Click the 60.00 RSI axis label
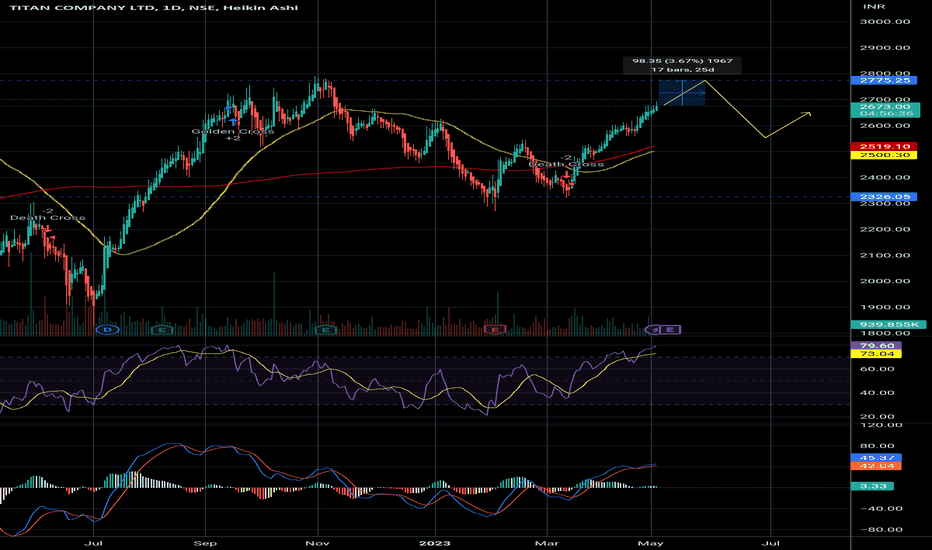 (877, 369)
